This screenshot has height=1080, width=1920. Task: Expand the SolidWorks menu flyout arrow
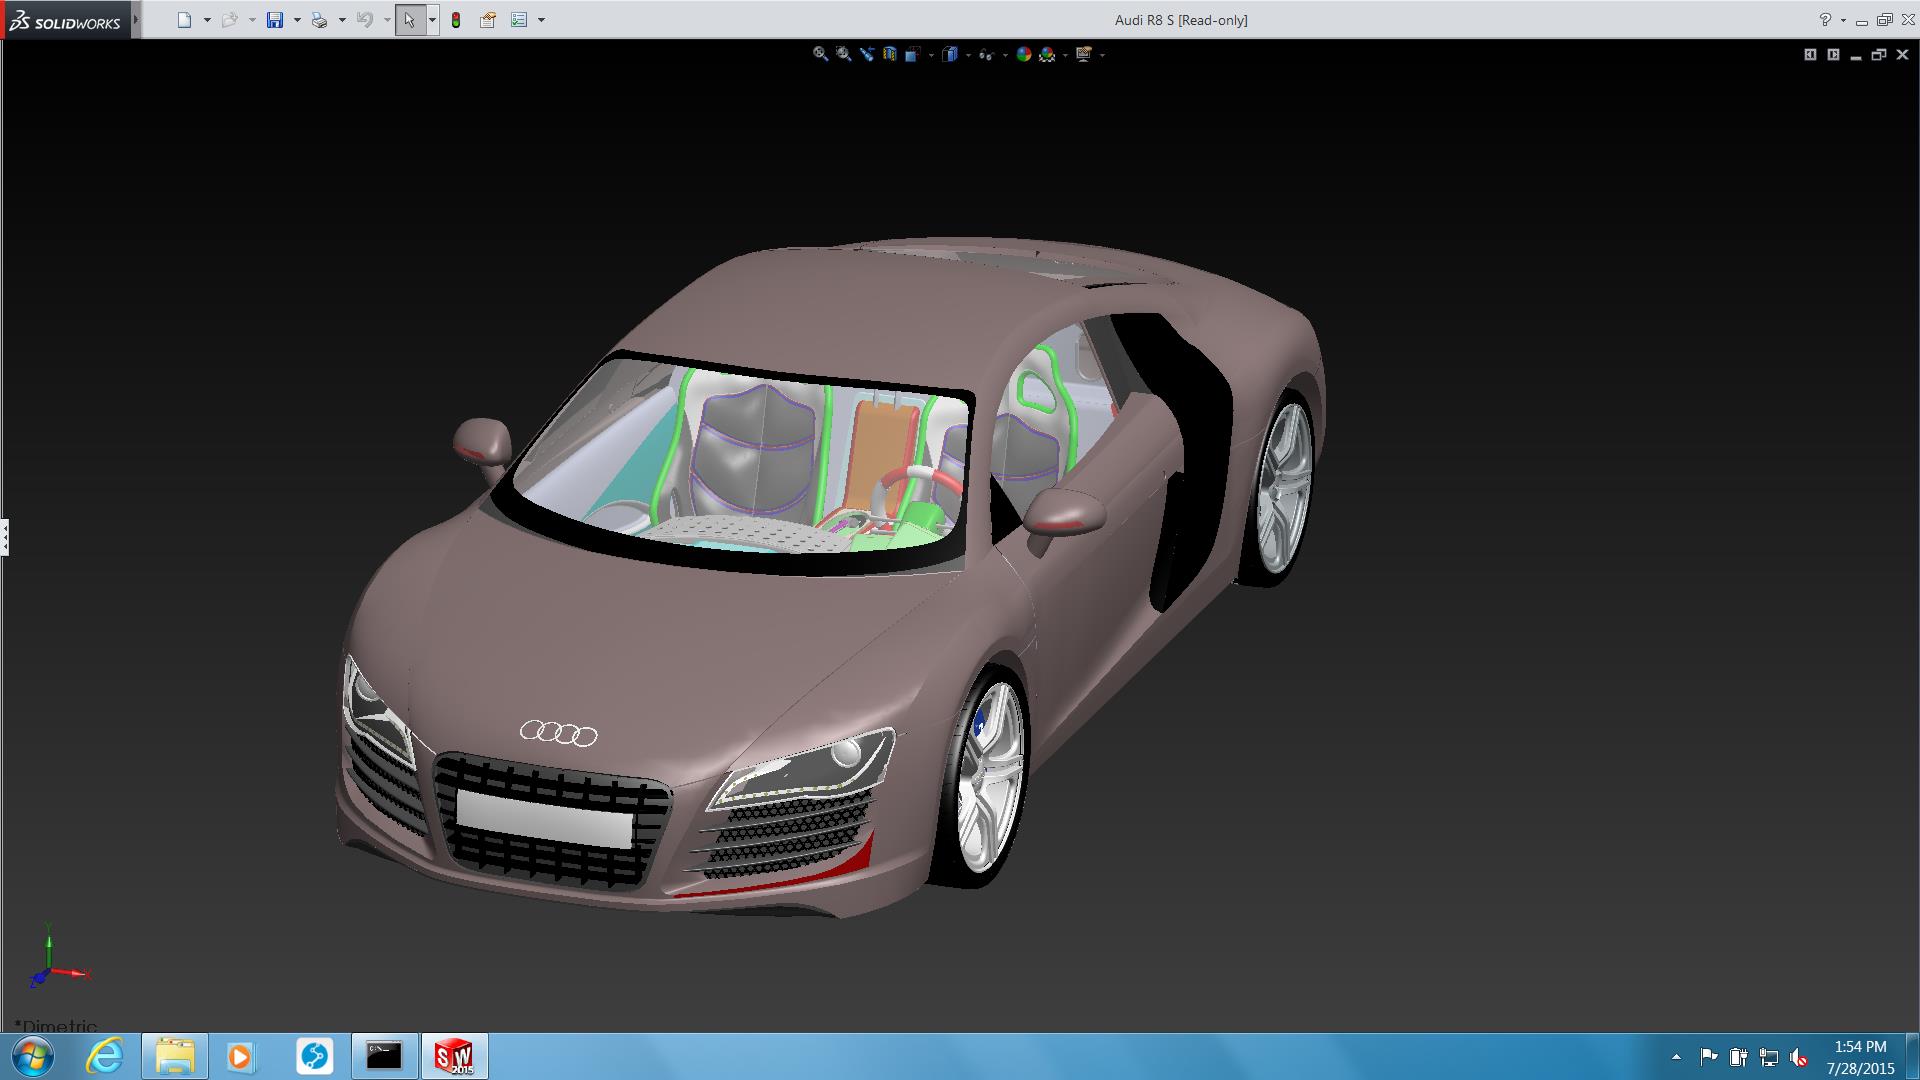pos(136,20)
